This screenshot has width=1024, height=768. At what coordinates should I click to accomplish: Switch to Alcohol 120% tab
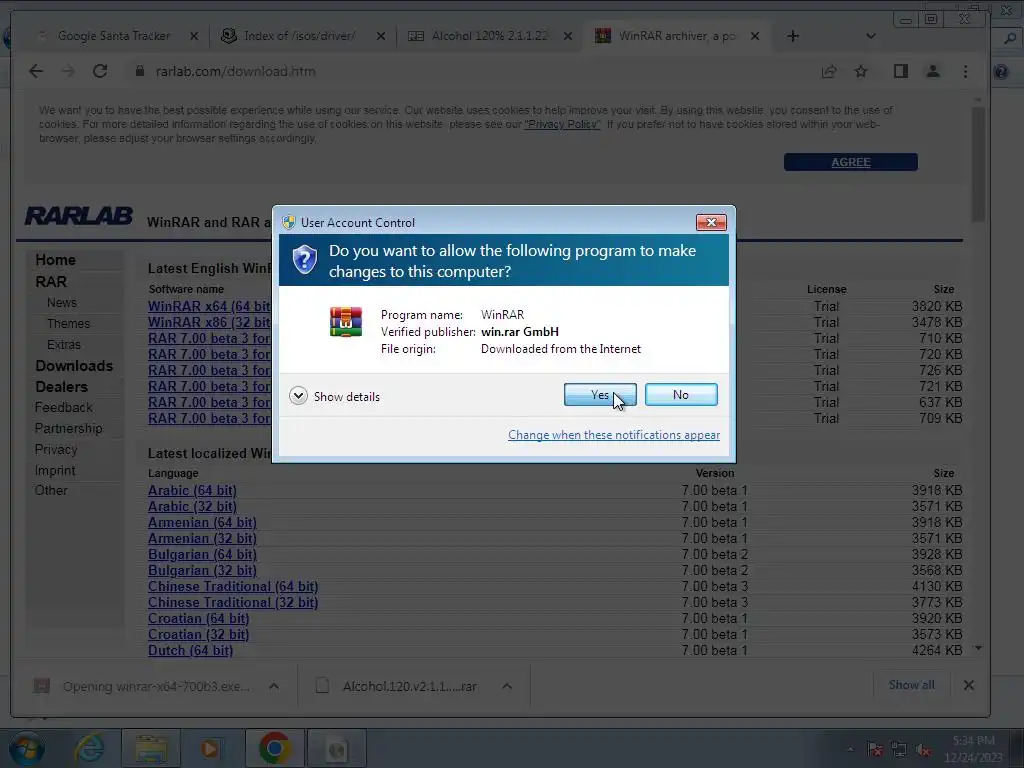489,36
